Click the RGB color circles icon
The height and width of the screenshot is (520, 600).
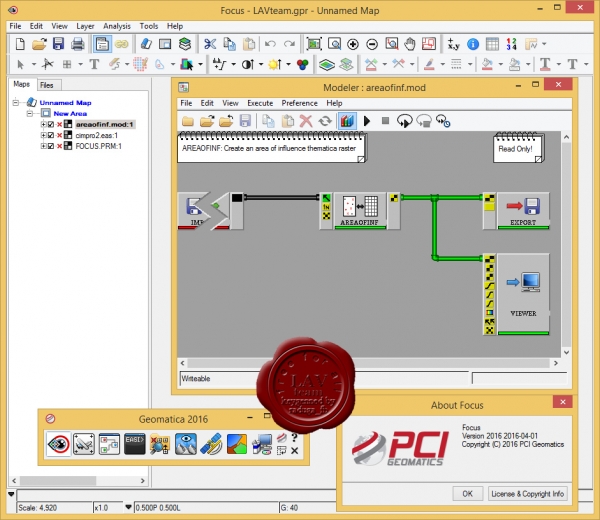(302, 64)
